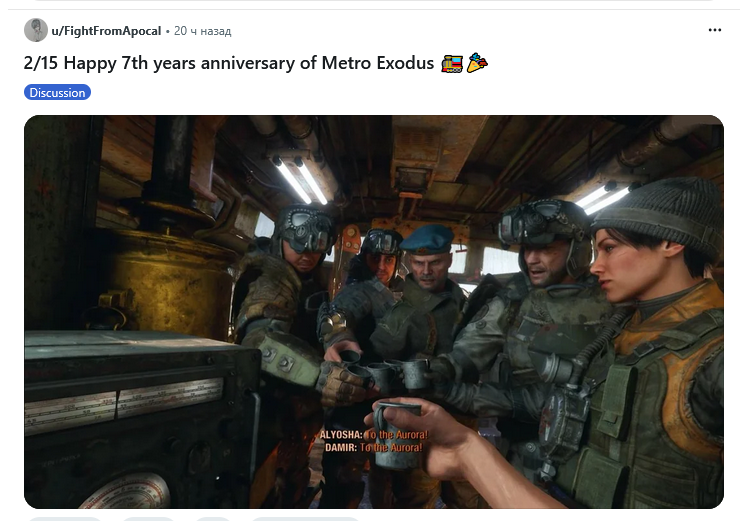
Task: Click the "20 ч назад" timestamp
Action: (203, 31)
